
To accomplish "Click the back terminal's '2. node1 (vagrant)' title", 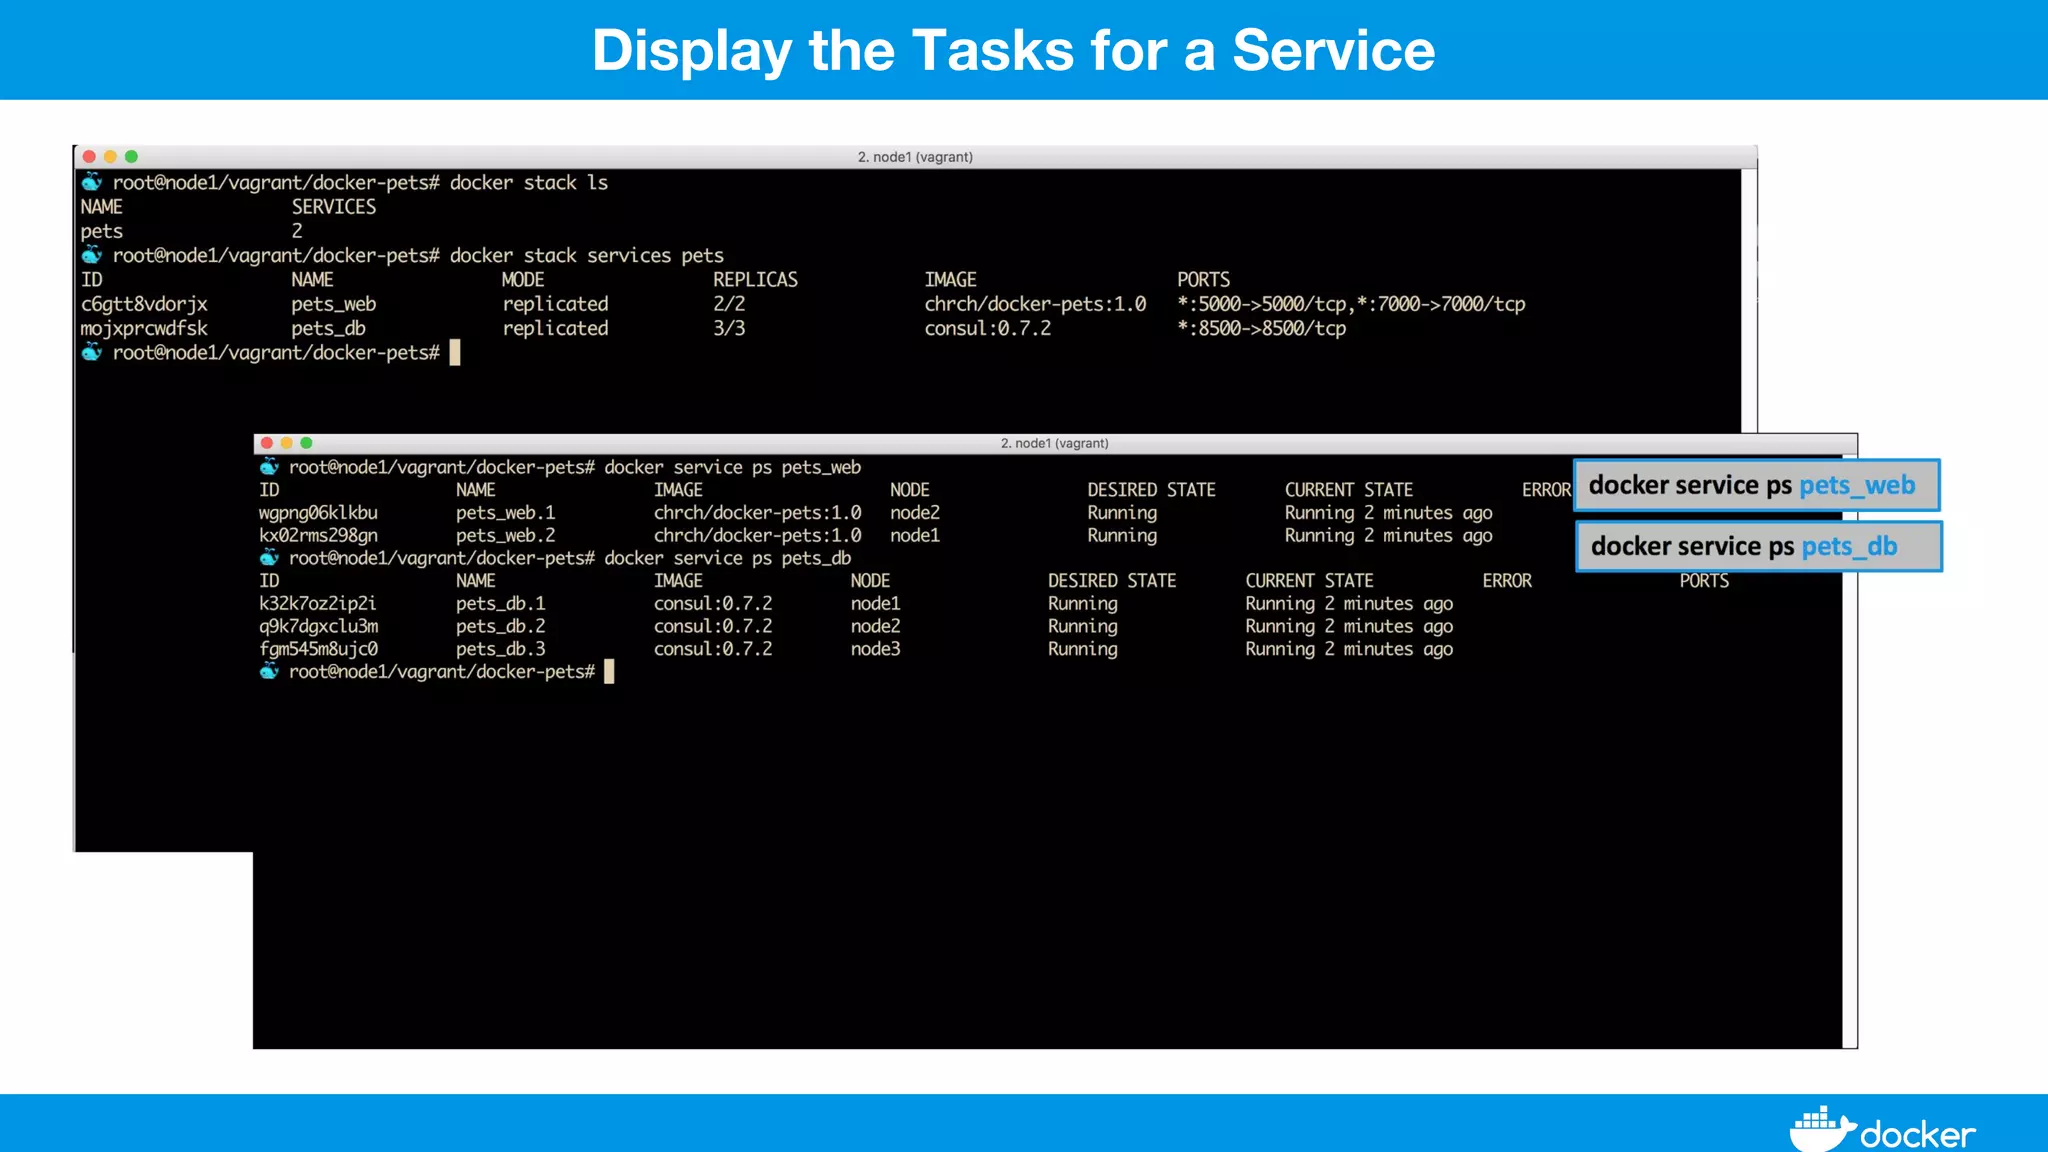I will click(915, 157).
